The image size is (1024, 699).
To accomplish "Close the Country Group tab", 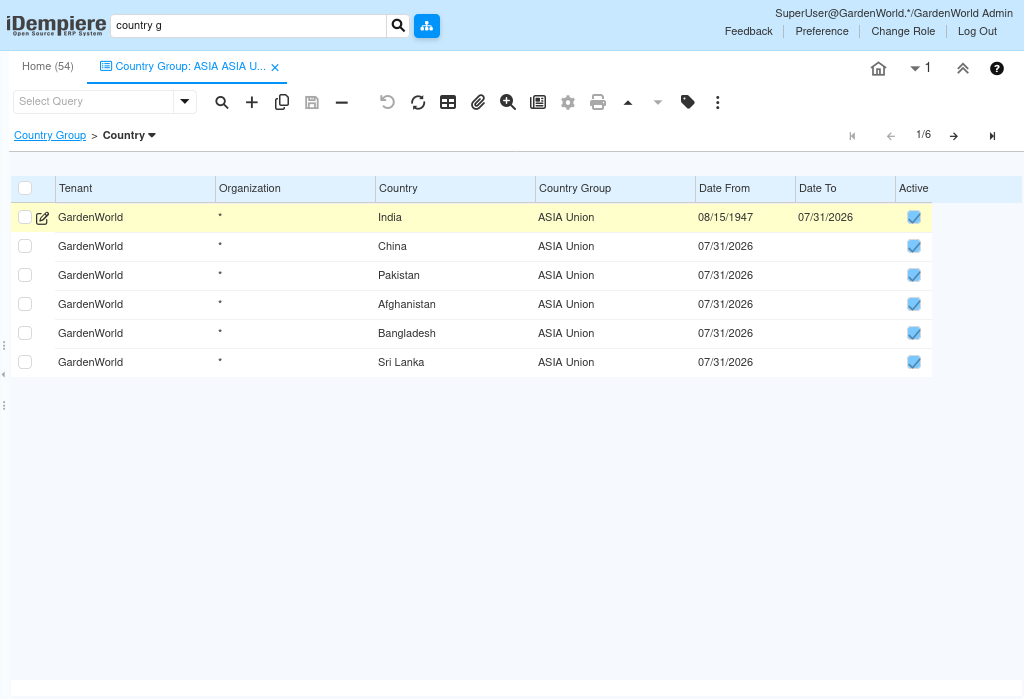I will [x=275, y=67].
